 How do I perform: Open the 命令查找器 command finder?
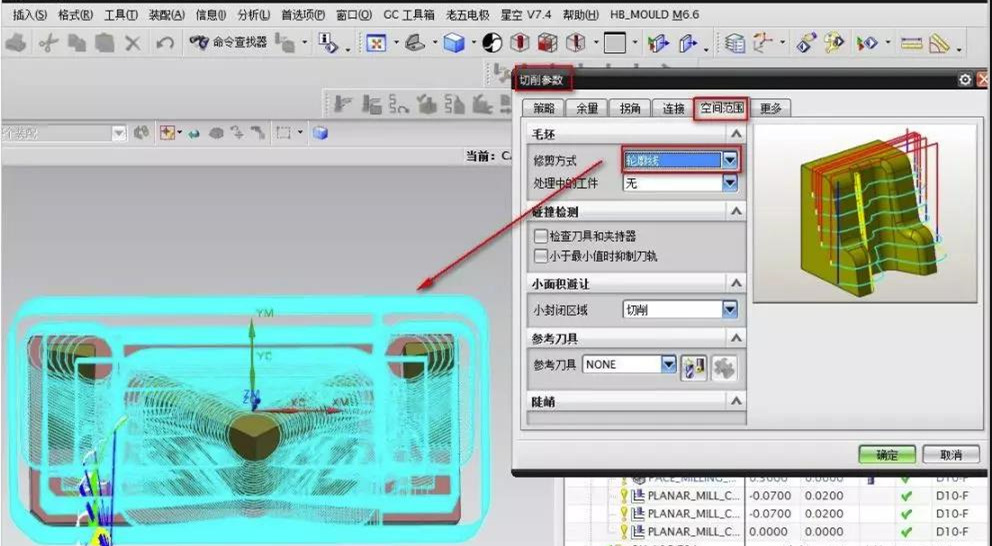[227, 43]
